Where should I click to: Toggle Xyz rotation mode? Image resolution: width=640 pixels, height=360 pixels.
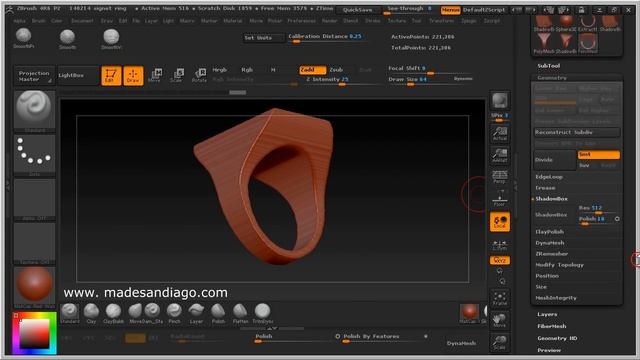(x=500, y=260)
